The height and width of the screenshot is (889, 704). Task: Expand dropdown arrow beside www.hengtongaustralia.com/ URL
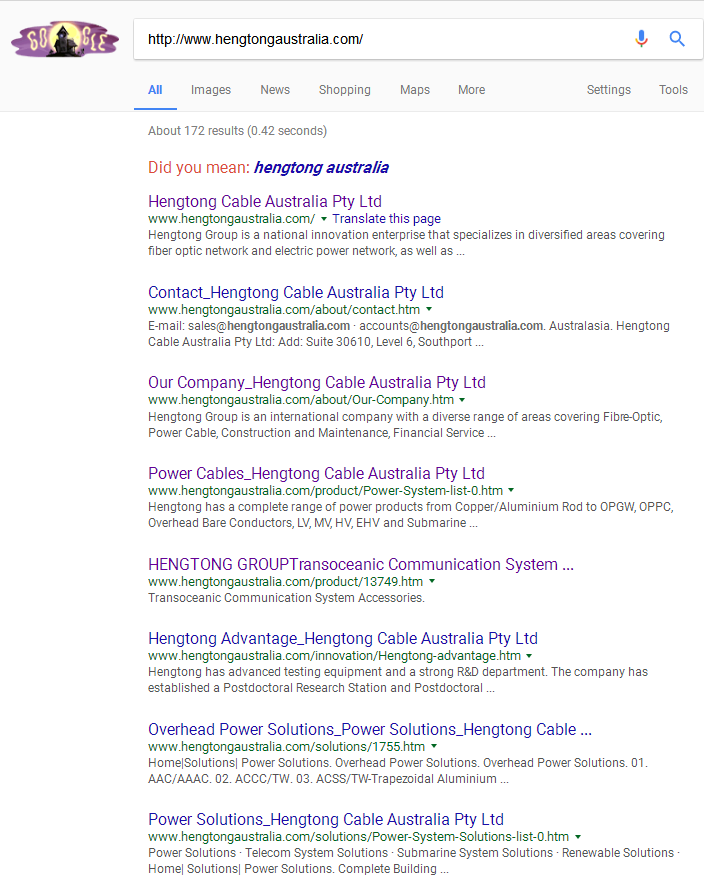pos(324,219)
